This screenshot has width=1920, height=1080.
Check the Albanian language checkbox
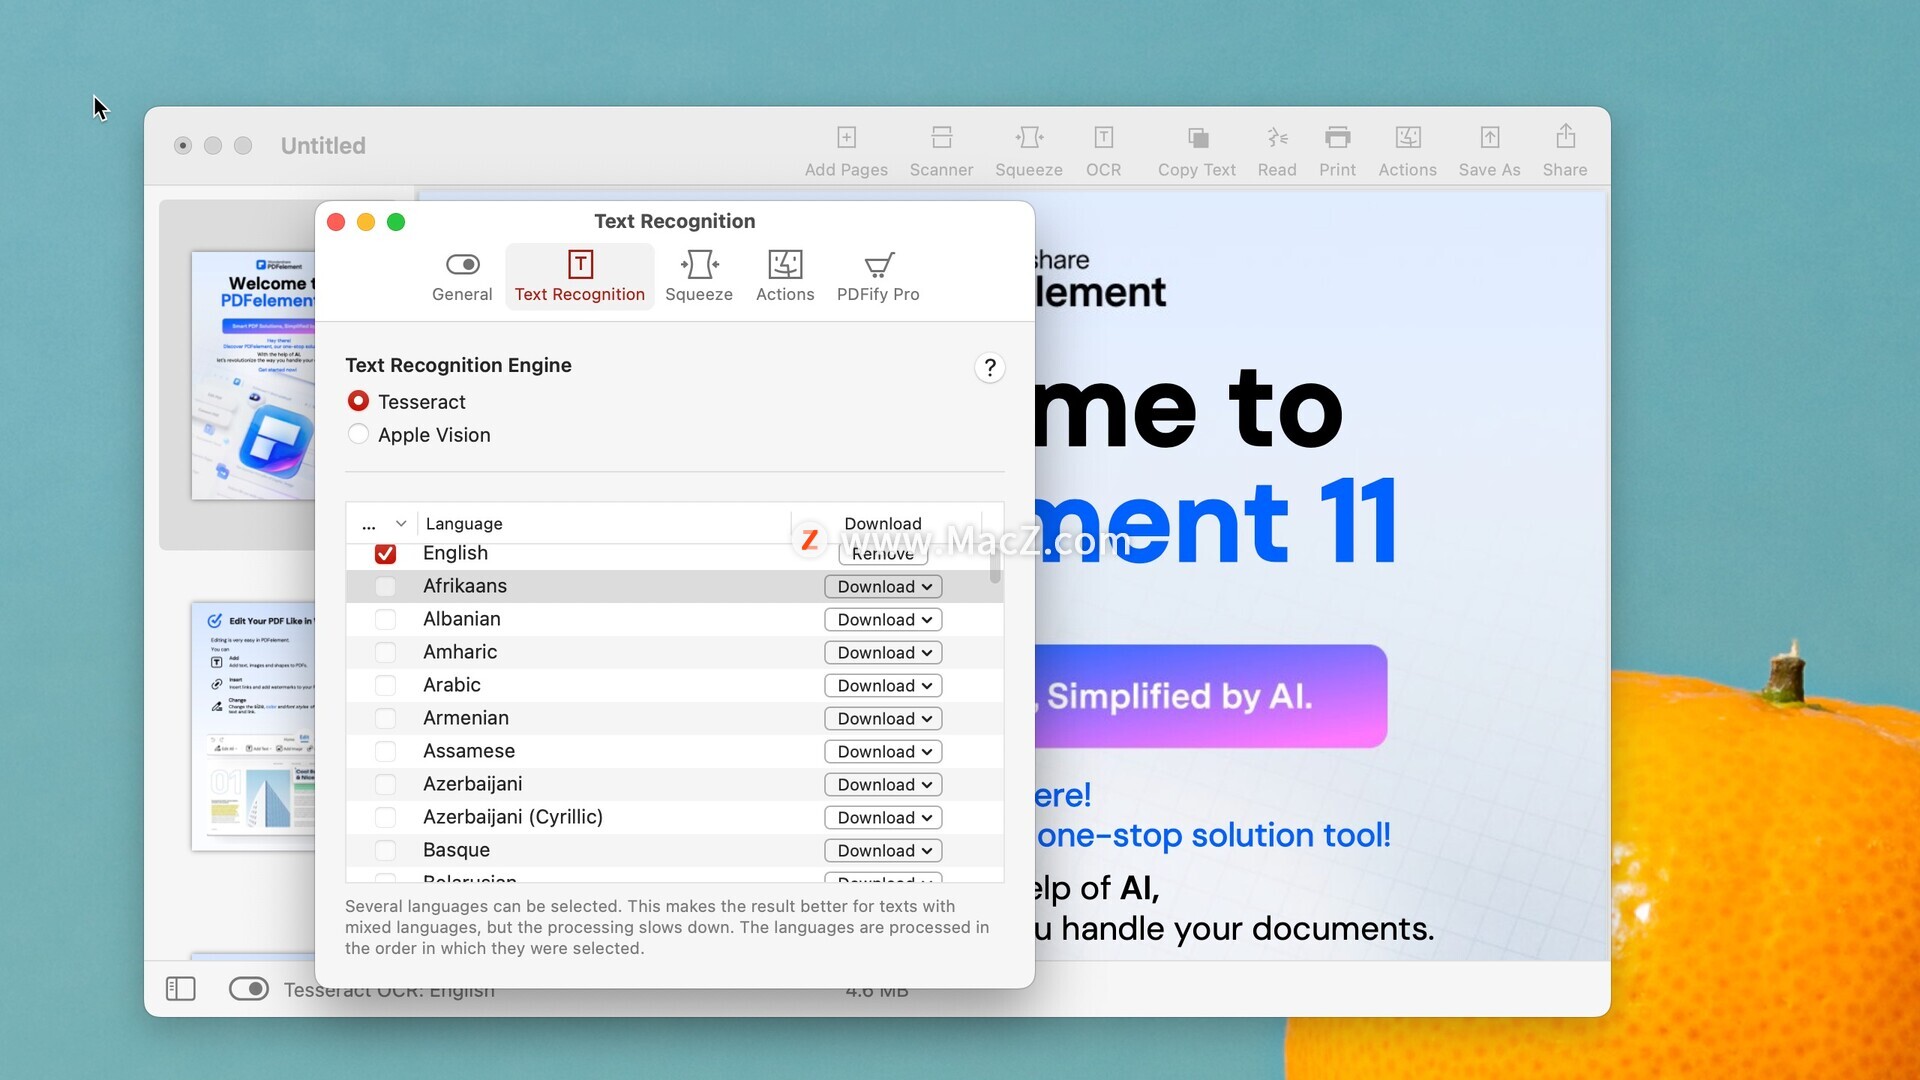click(385, 619)
